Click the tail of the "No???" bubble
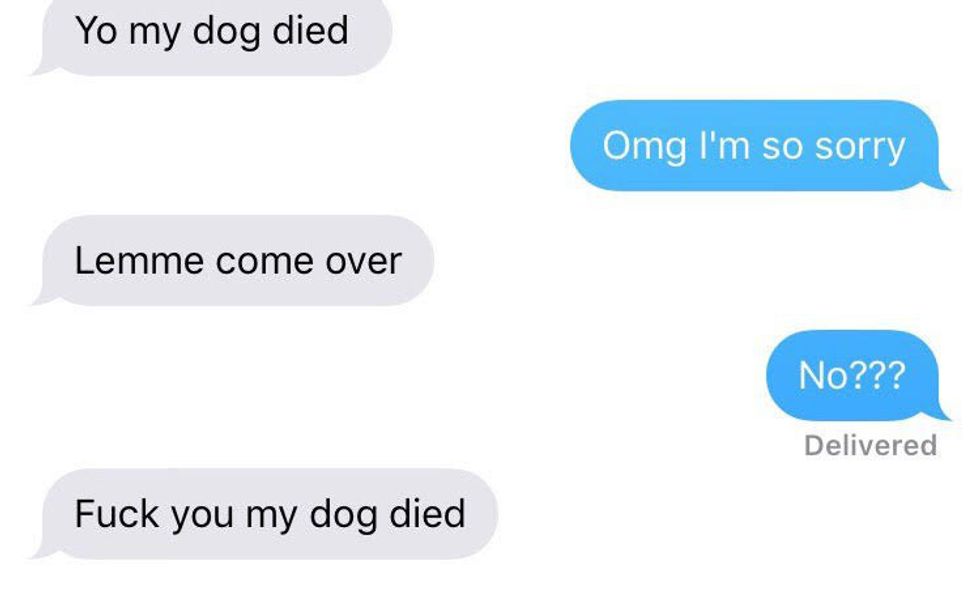This screenshot has width=980, height=609. coord(941,413)
